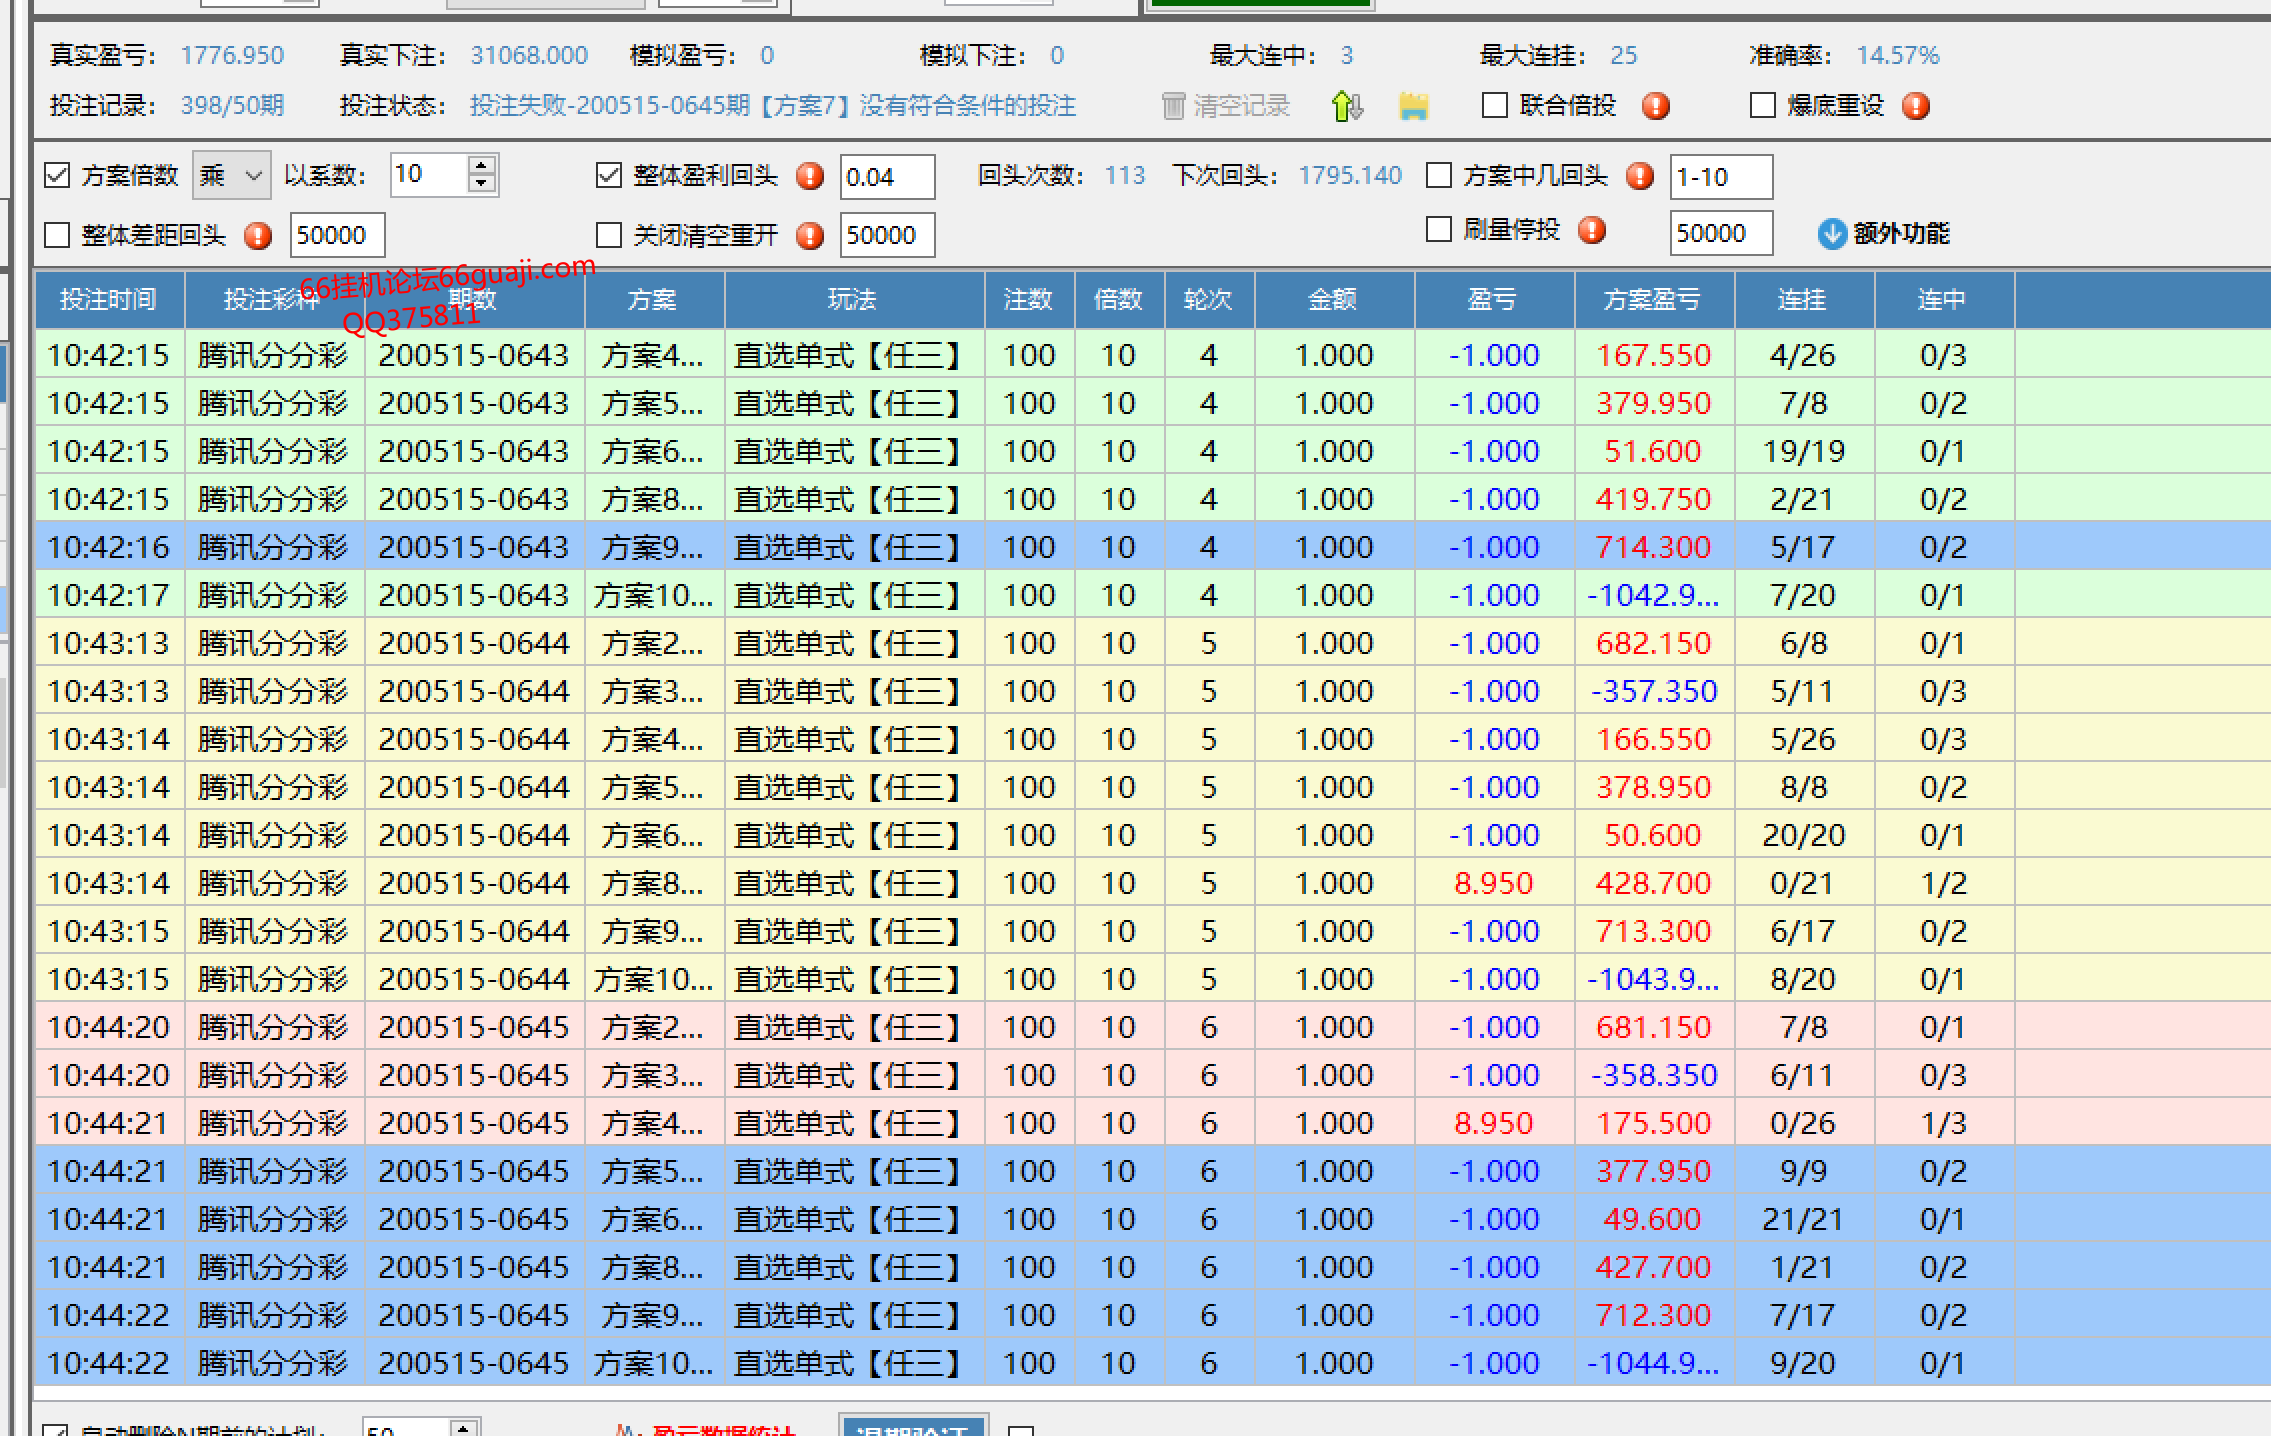Screen dimensions: 2271x1436
Task: Sort by the 连挂 column header
Action: (1804, 299)
